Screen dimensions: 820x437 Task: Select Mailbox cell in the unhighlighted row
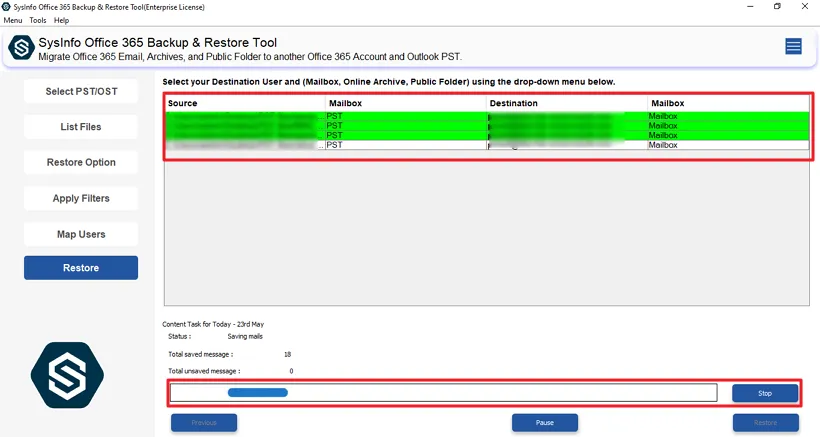point(728,145)
